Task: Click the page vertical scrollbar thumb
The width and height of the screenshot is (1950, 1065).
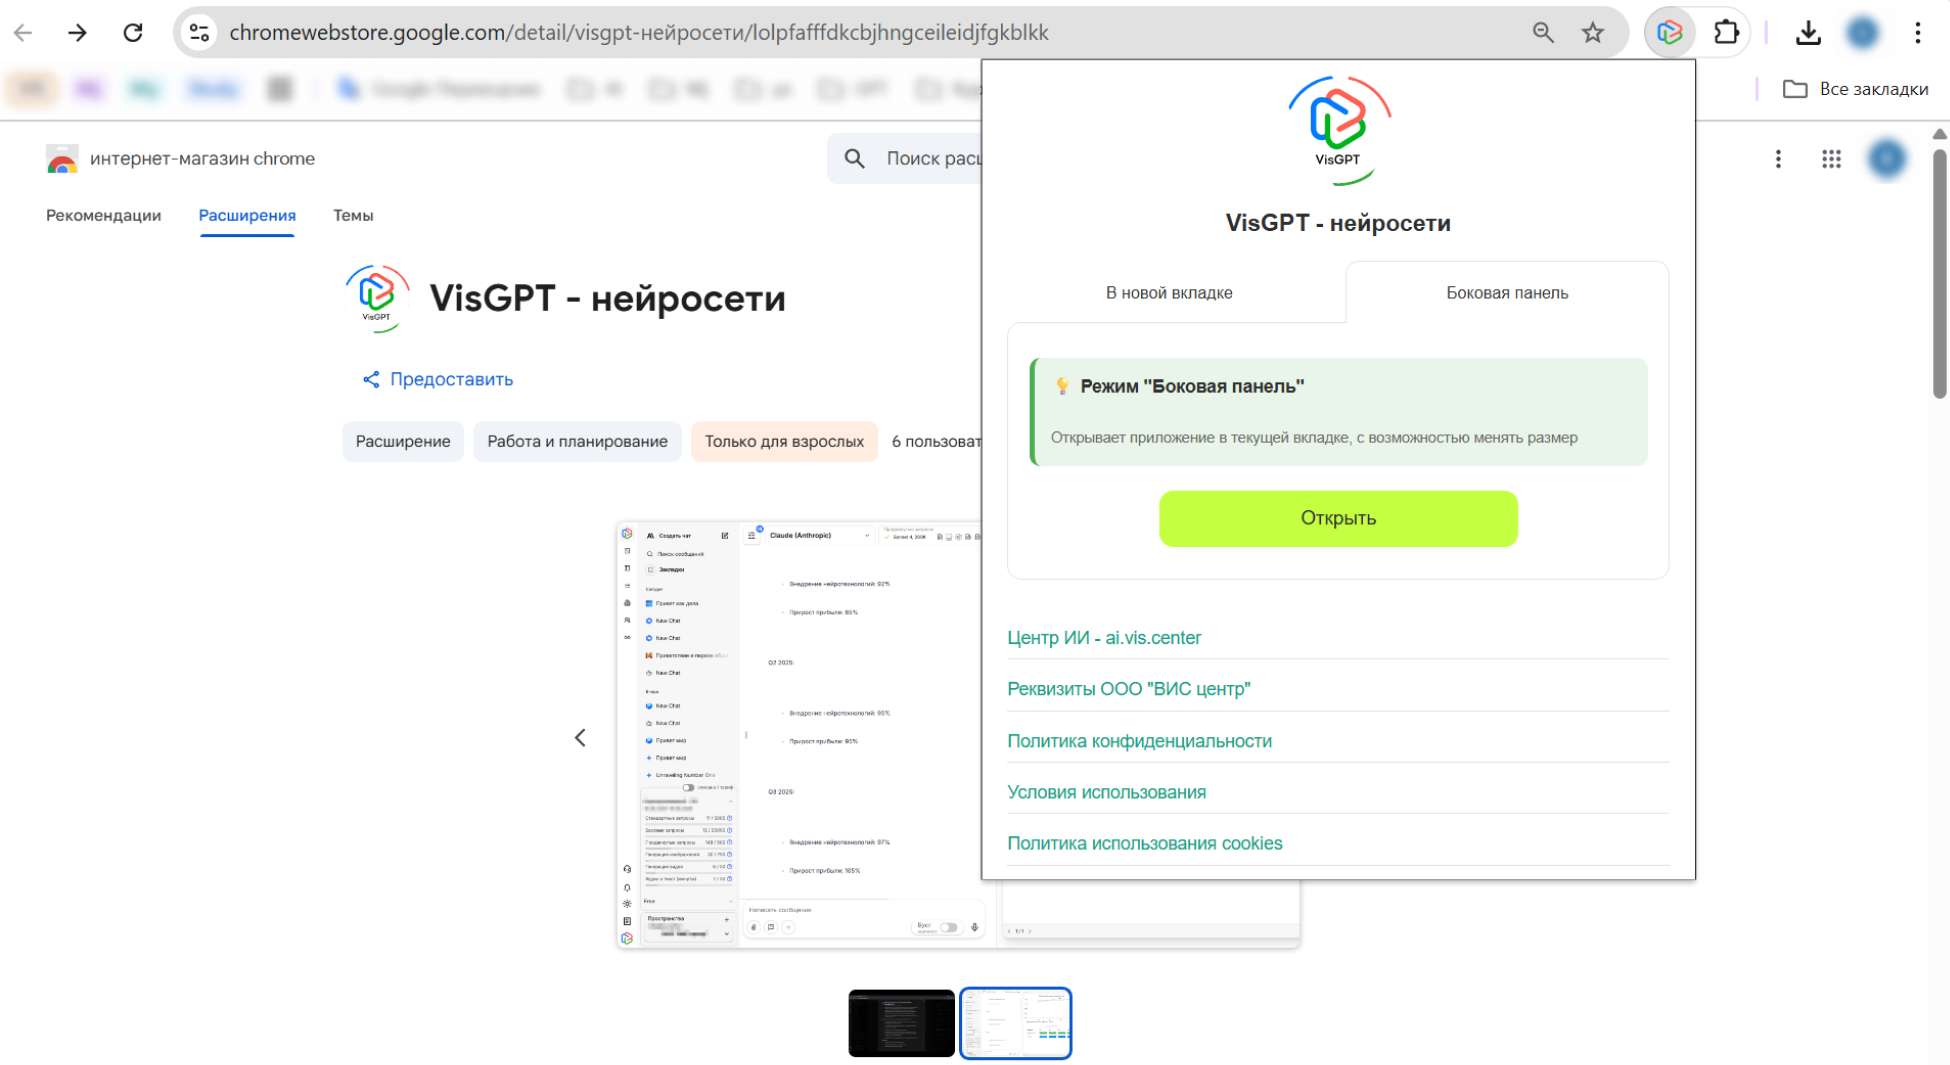Action: (1940, 273)
